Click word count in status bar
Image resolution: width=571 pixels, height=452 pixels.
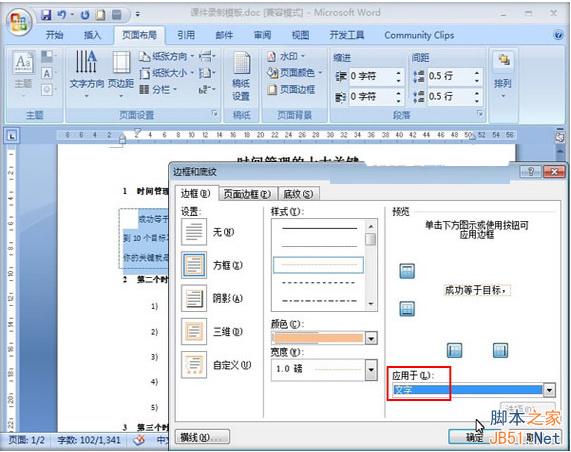click(89, 440)
